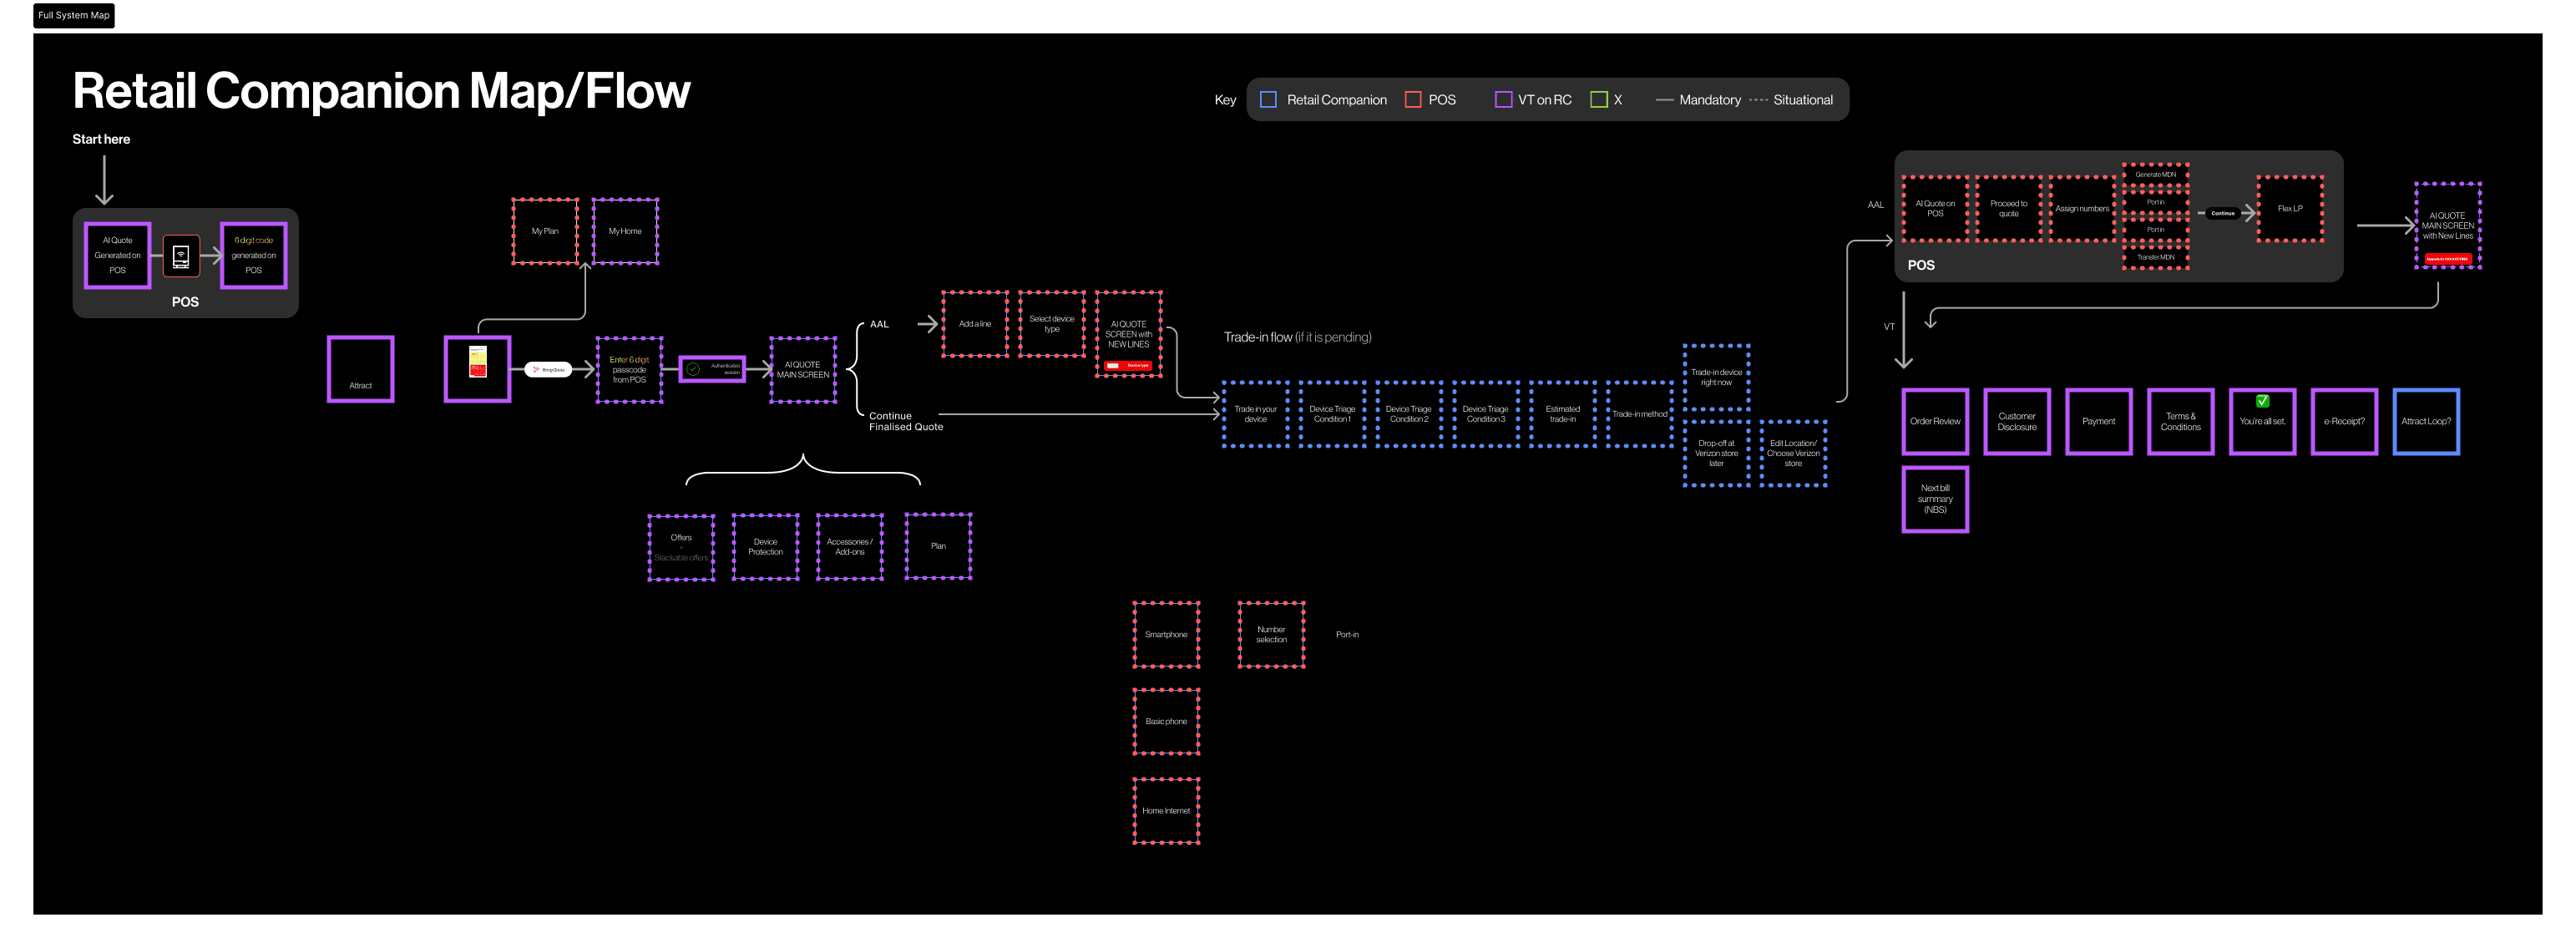Select the Home Internet node
Screen dimensions: 2576x948
point(1166,811)
